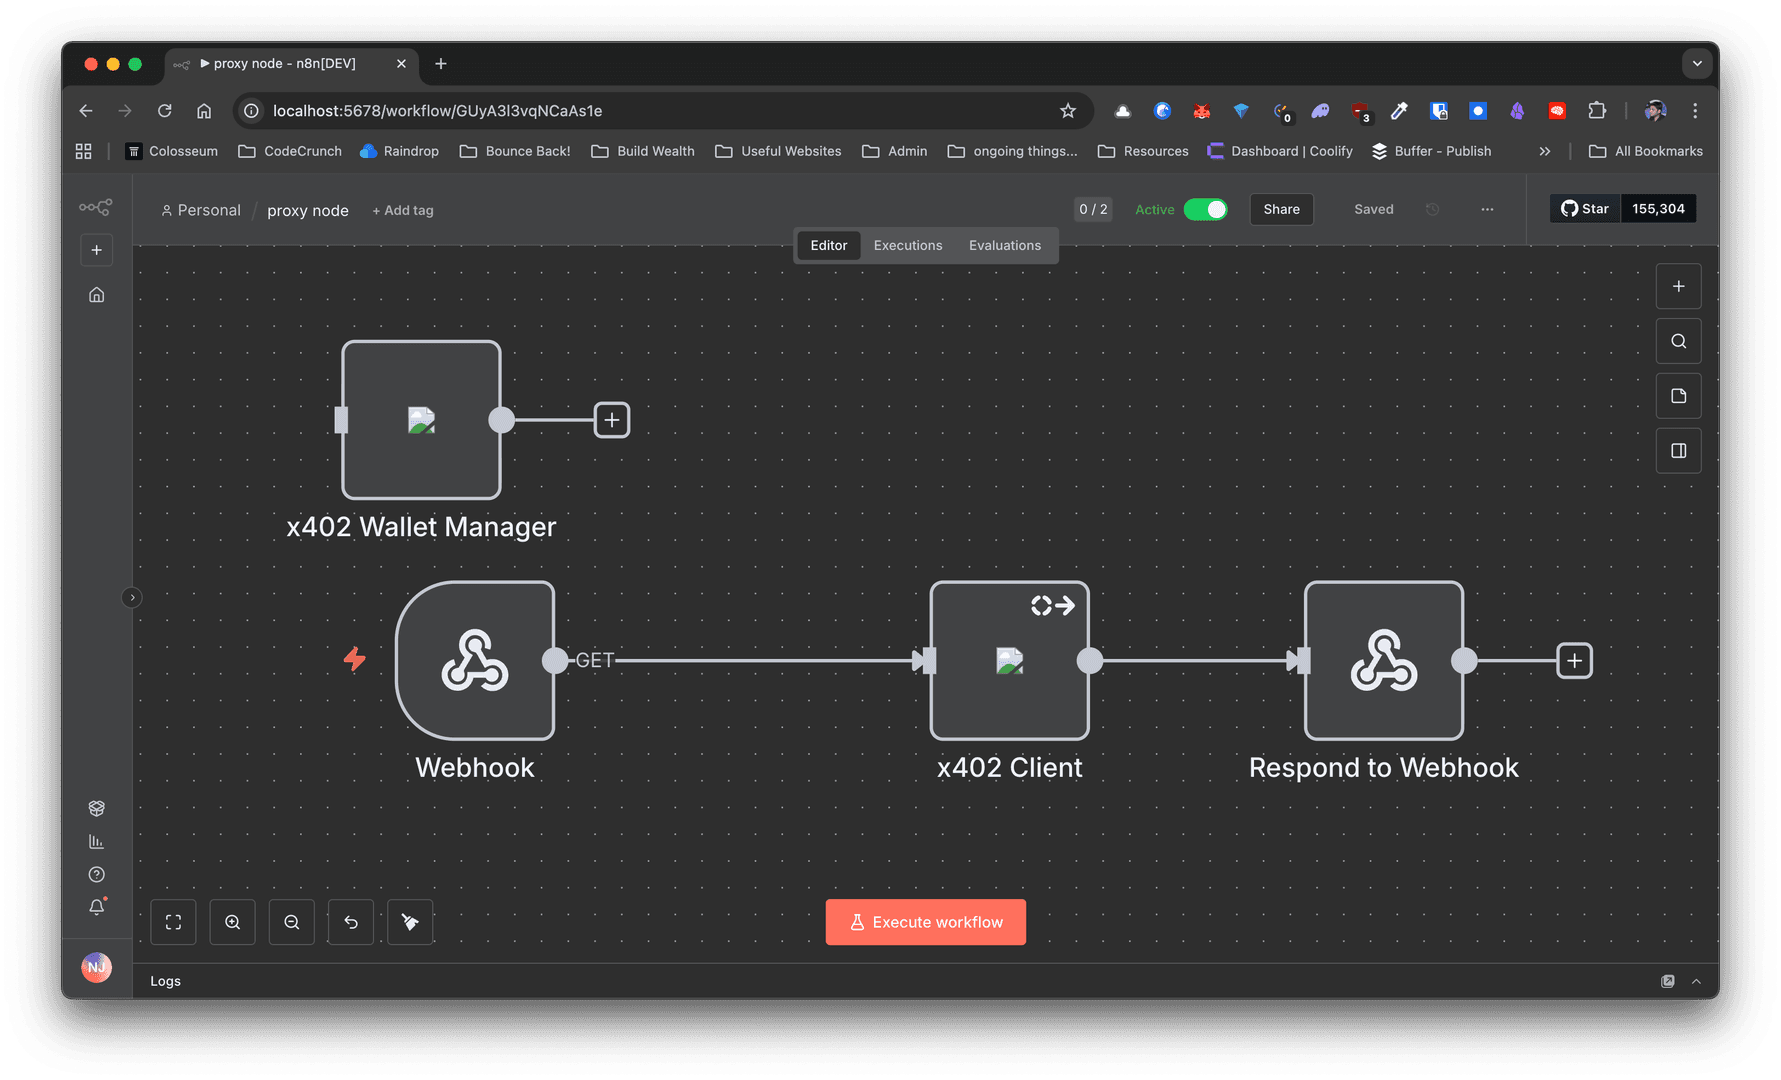
Task: Click the zoom to fit canvas icon
Action: click(x=173, y=922)
